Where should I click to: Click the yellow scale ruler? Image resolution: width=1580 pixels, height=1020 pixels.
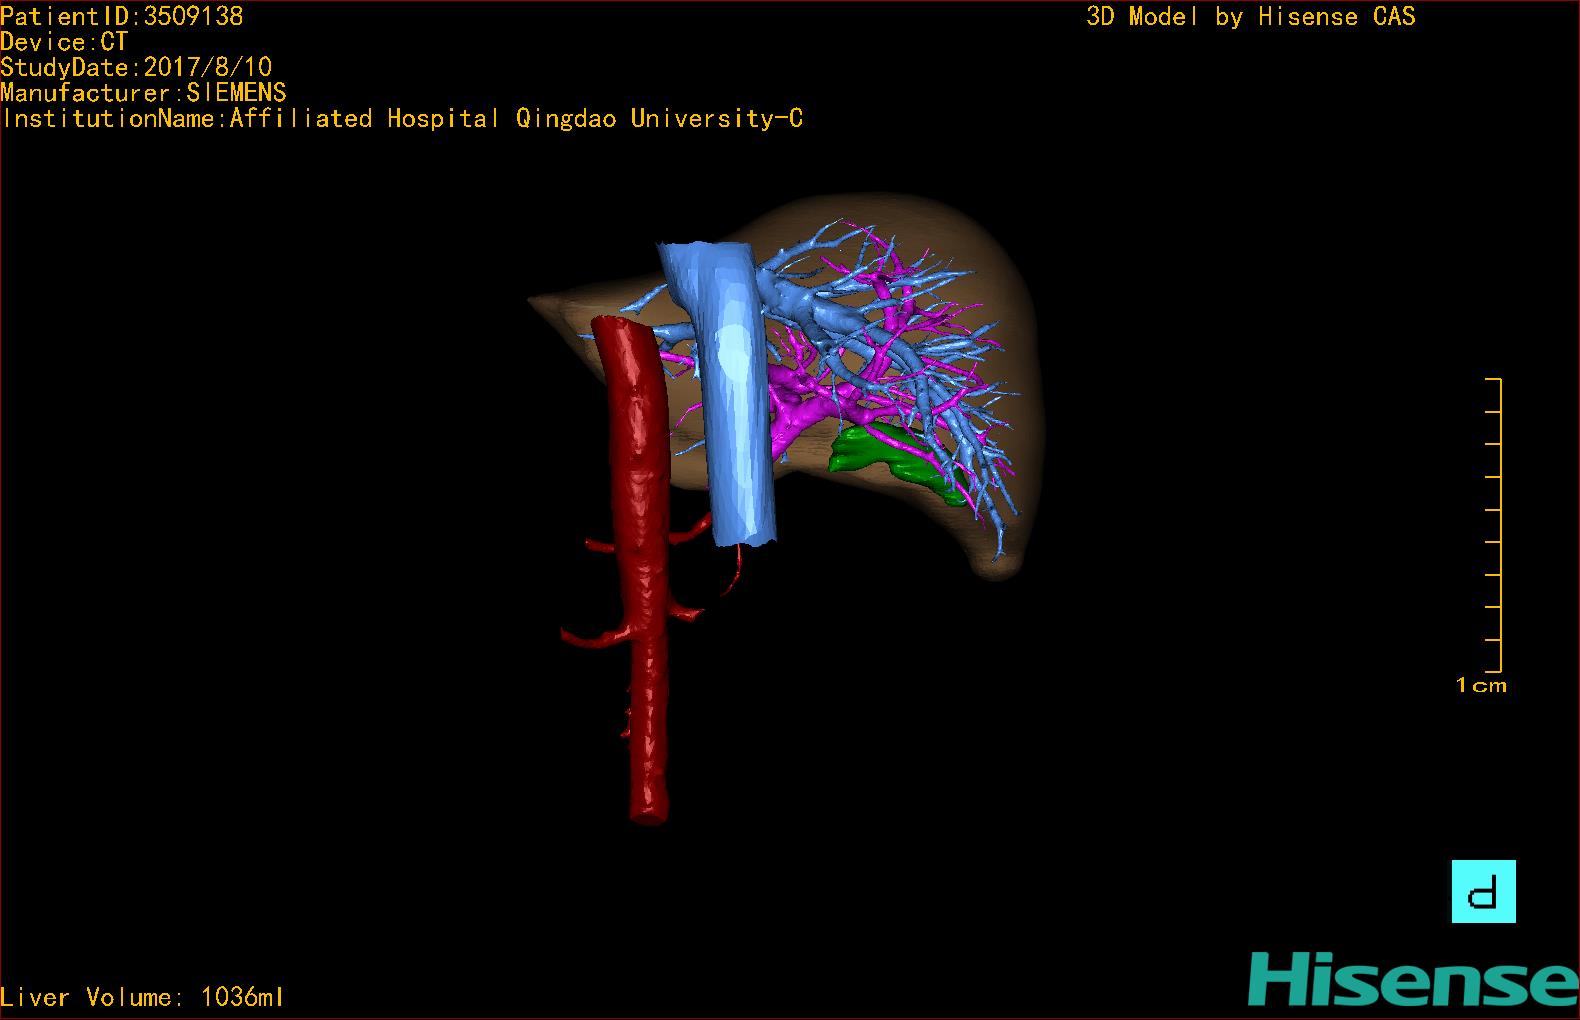click(1493, 525)
